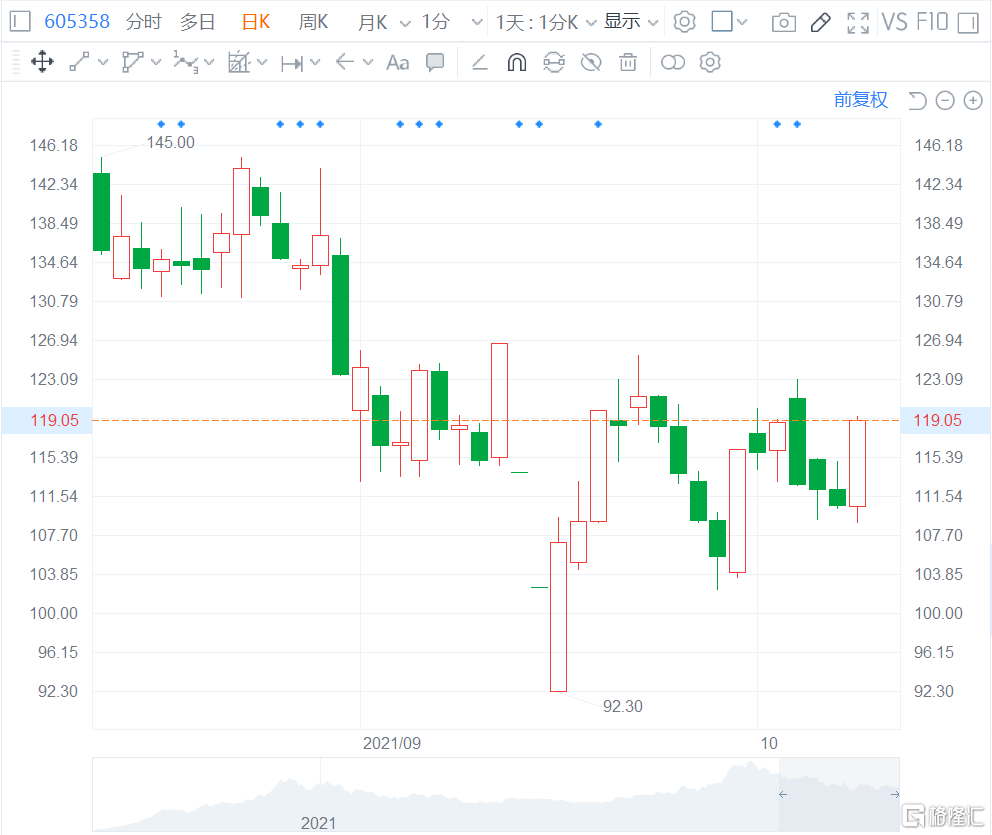
Task: Expand the dropdown arrow next to 1分
Action: pos(477,23)
